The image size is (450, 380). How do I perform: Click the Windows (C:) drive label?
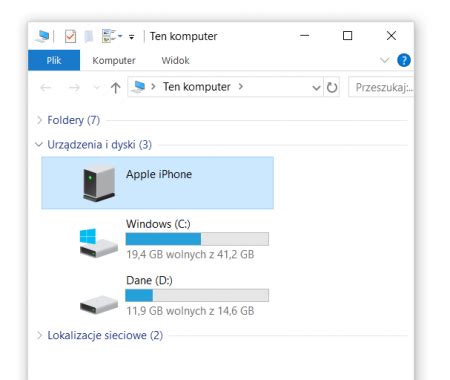click(x=158, y=224)
